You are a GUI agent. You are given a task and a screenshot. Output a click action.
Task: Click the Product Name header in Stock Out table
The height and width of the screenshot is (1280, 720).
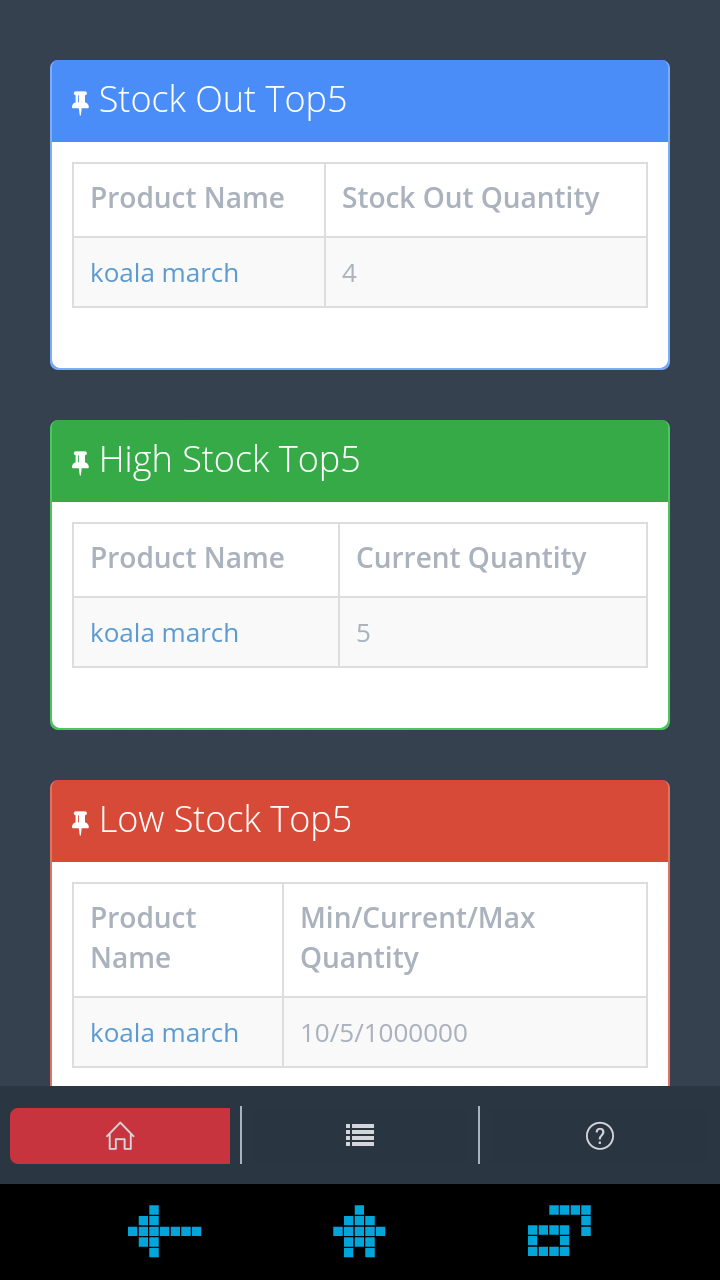click(x=187, y=198)
